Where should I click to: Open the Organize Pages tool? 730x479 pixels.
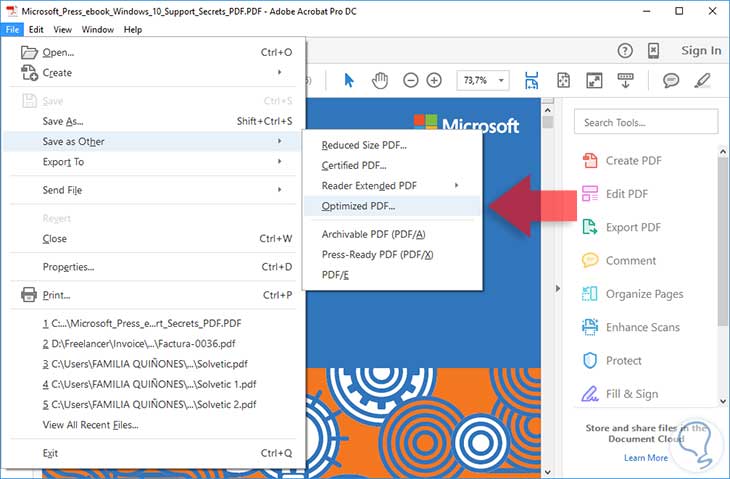[x=633, y=294]
